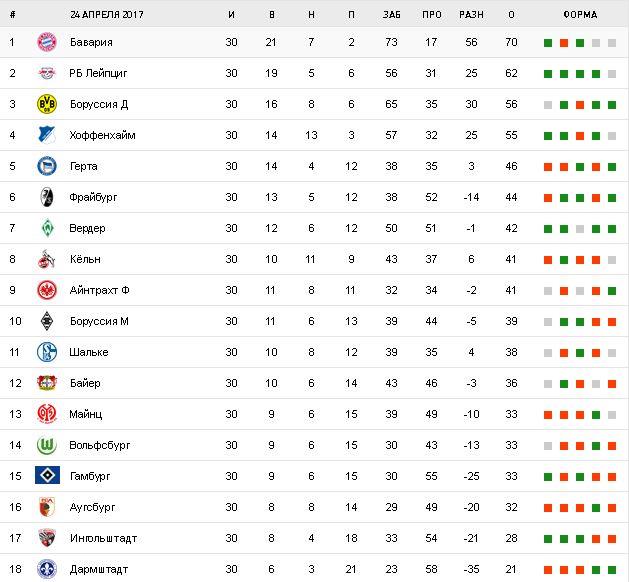Click the О points column header
The width and height of the screenshot is (629, 582).
(x=511, y=15)
